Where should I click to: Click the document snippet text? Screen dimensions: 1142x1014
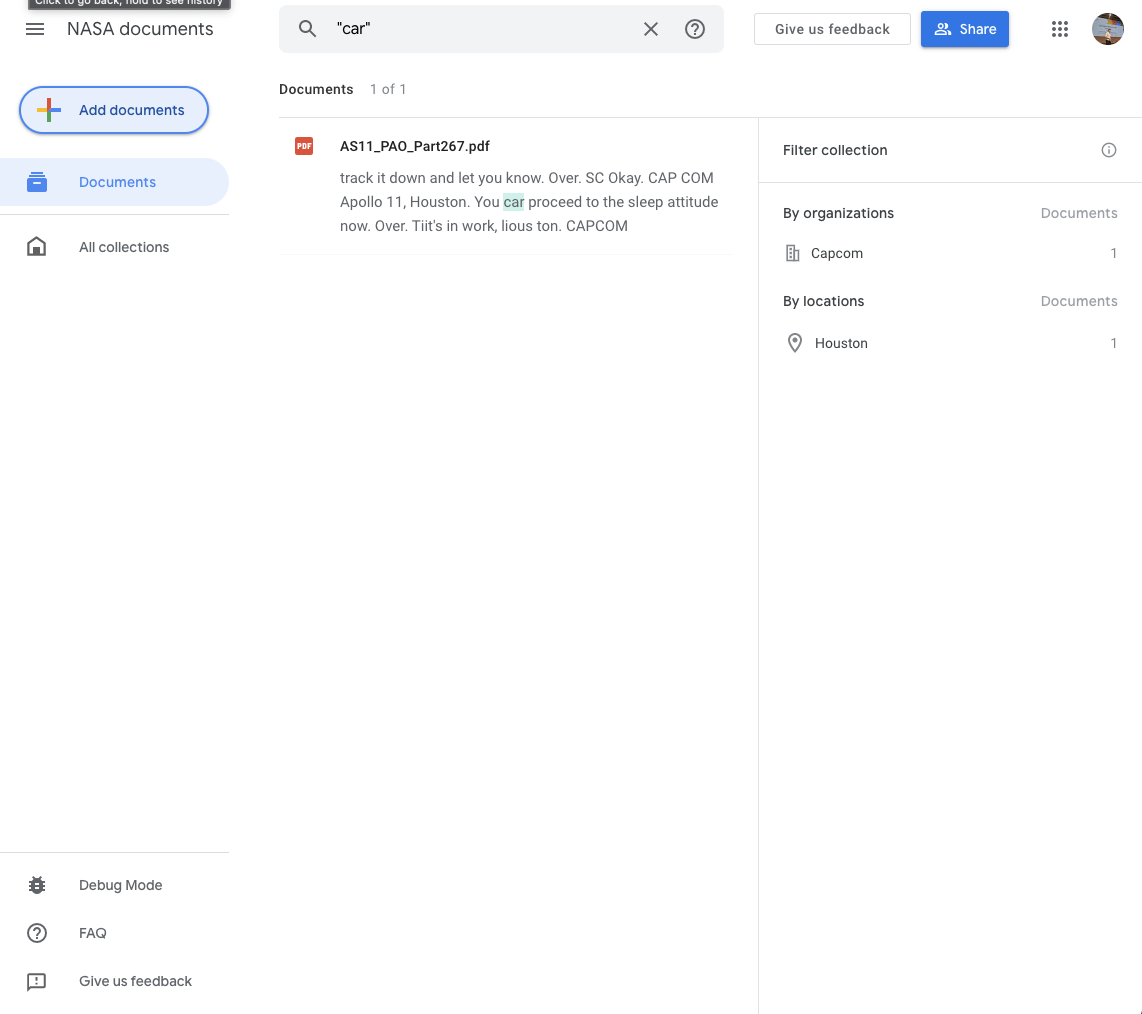[529, 202]
